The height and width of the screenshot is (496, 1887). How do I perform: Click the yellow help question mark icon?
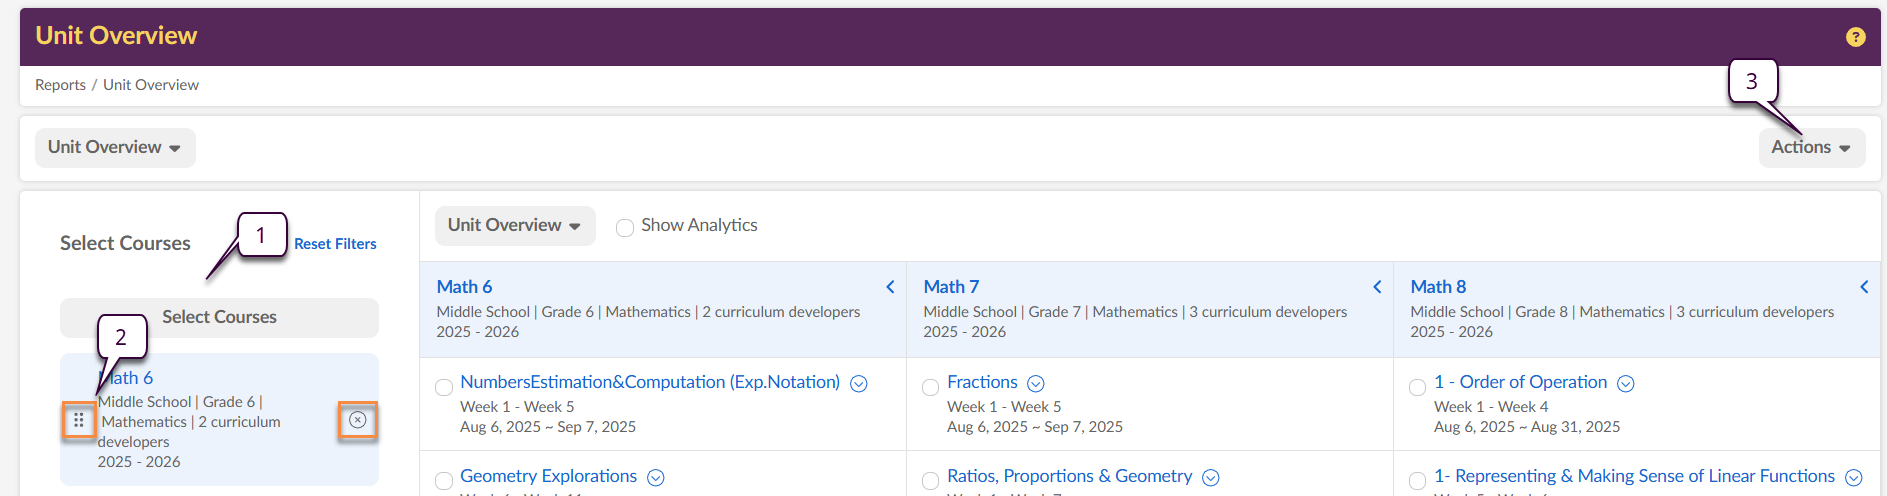1855,37
